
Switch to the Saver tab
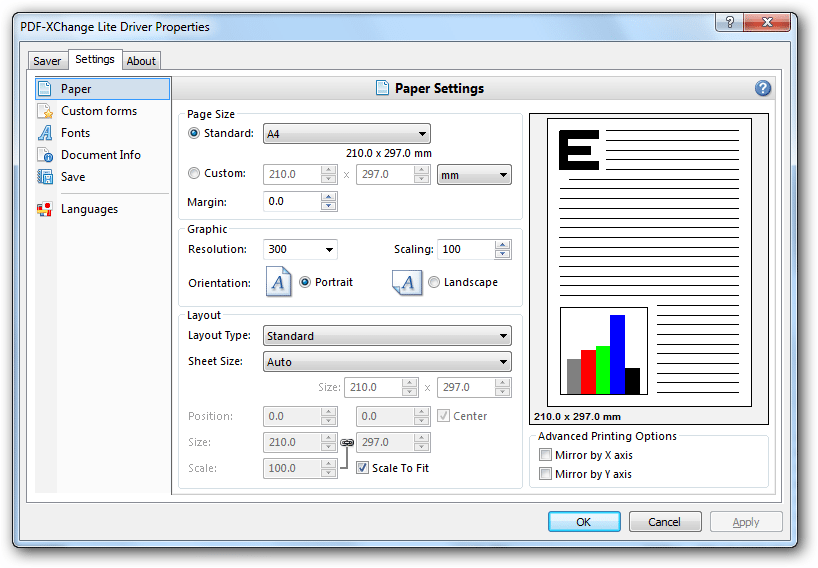(x=47, y=61)
